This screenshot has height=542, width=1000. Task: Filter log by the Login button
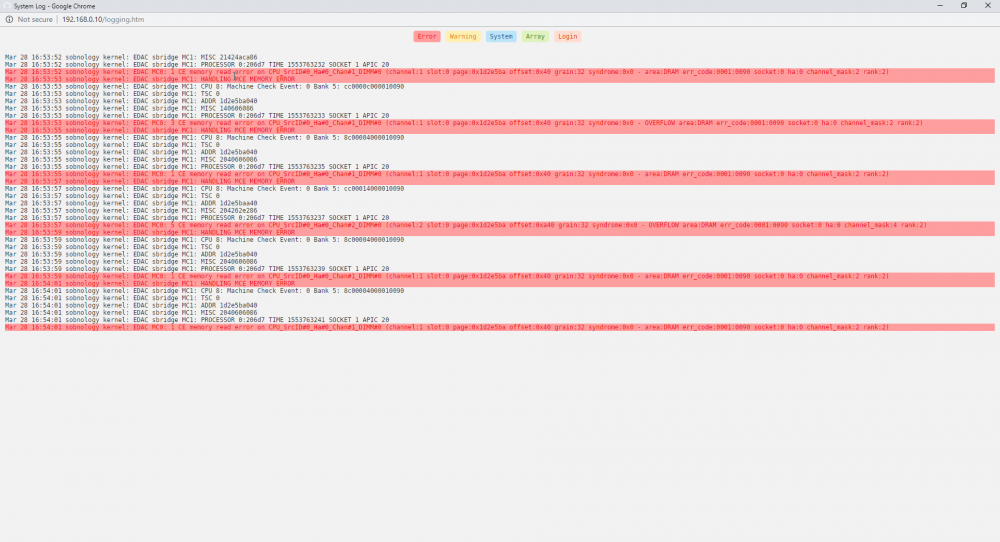(567, 36)
